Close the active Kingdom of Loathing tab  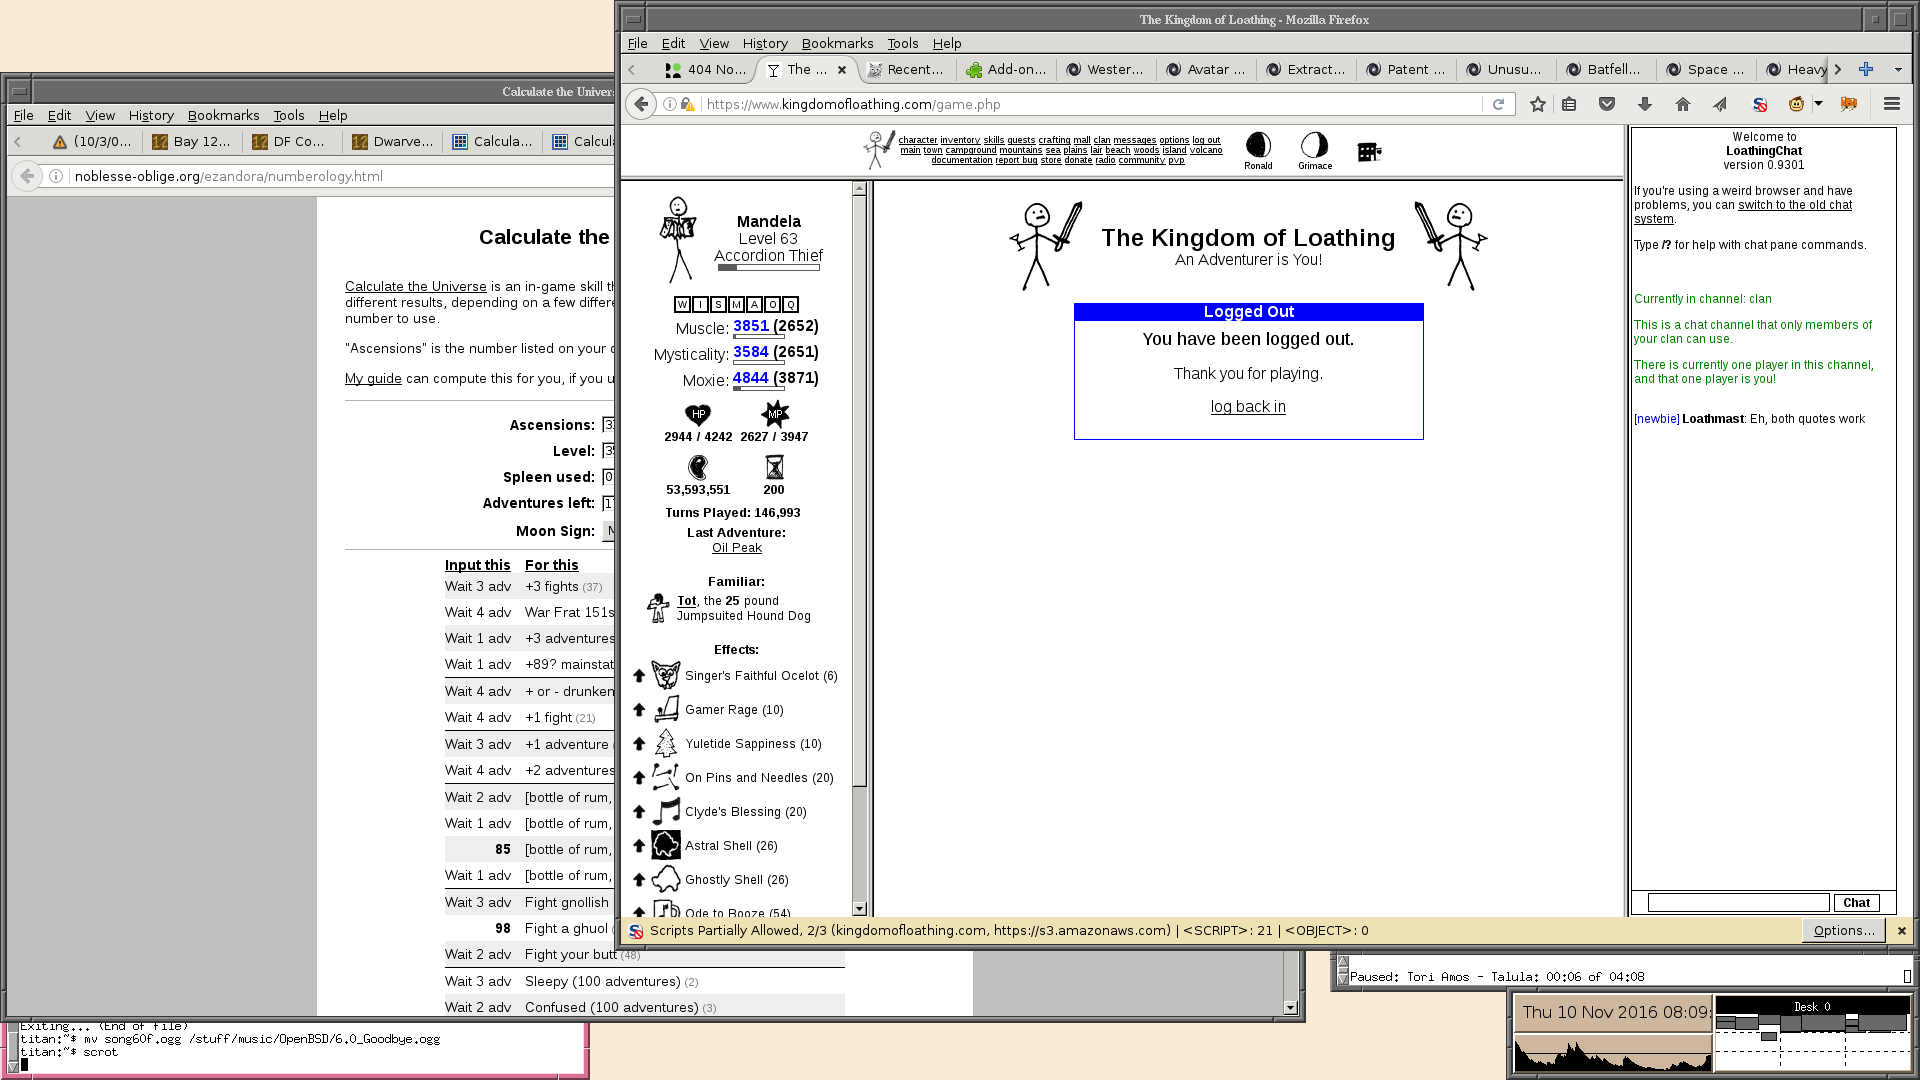(x=842, y=70)
